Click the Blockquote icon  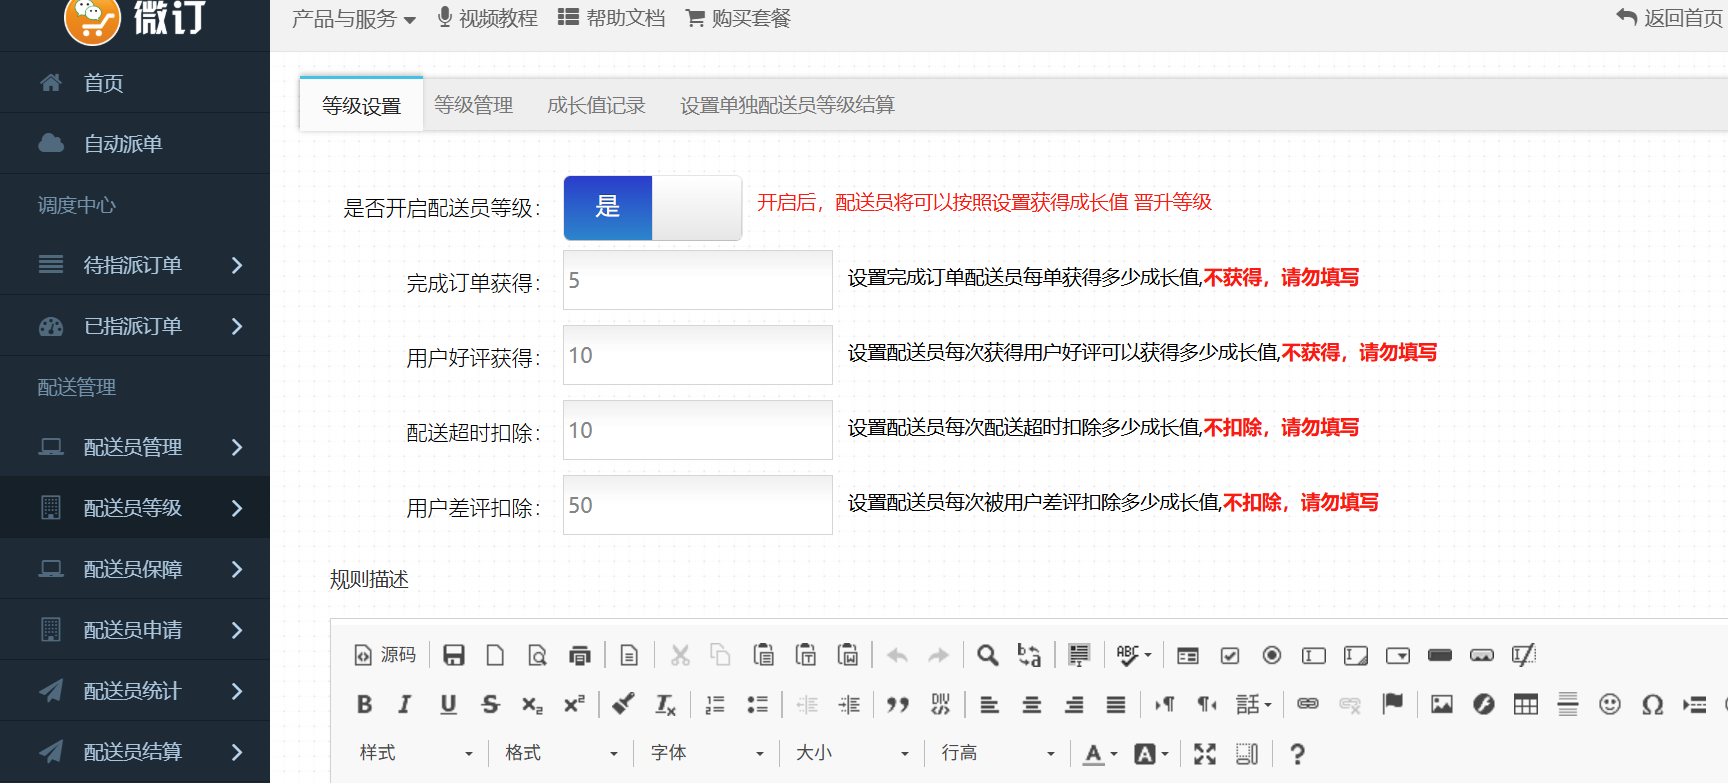898,704
